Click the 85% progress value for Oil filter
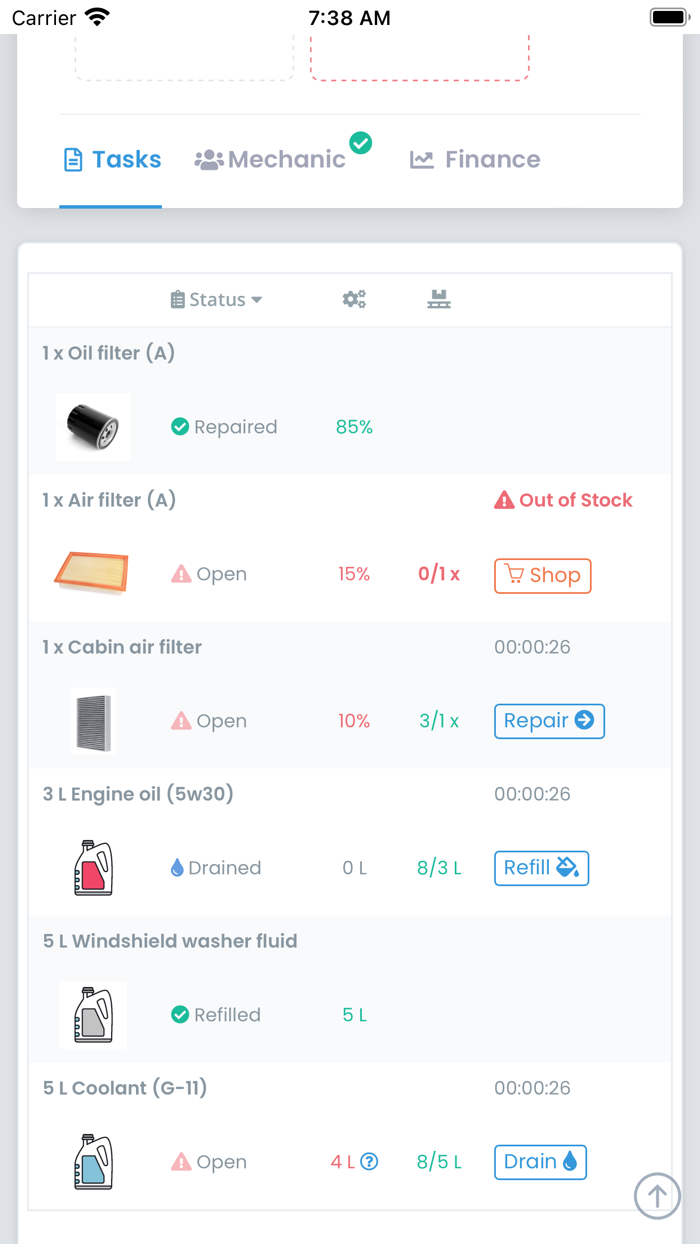Viewport: 700px width, 1244px height. point(354,427)
